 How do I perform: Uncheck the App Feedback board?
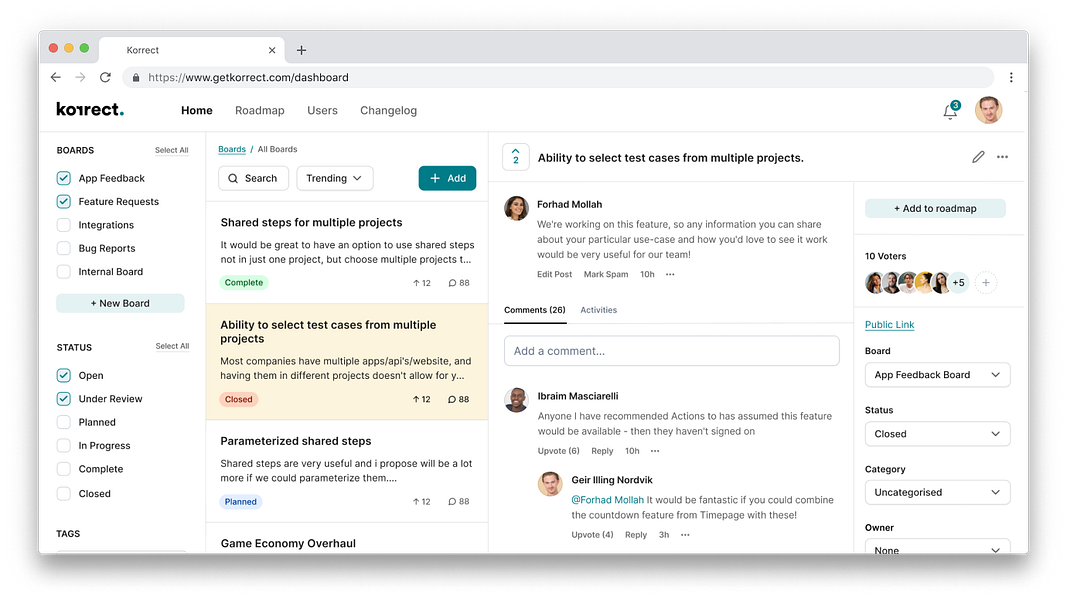(63, 178)
